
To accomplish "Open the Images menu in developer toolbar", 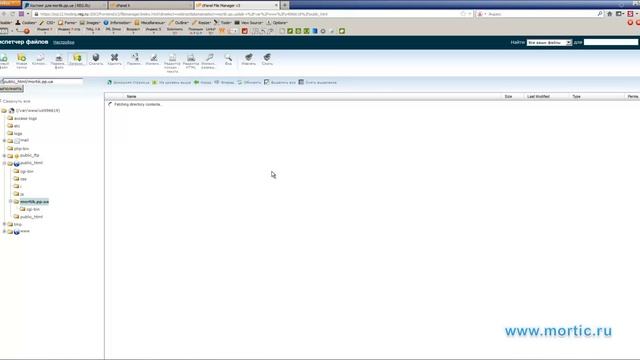I will pos(90,22).
